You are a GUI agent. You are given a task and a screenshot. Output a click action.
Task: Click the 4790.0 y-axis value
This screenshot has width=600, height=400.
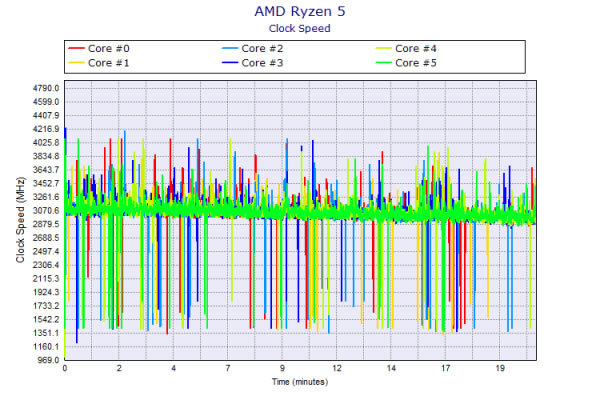46,88
